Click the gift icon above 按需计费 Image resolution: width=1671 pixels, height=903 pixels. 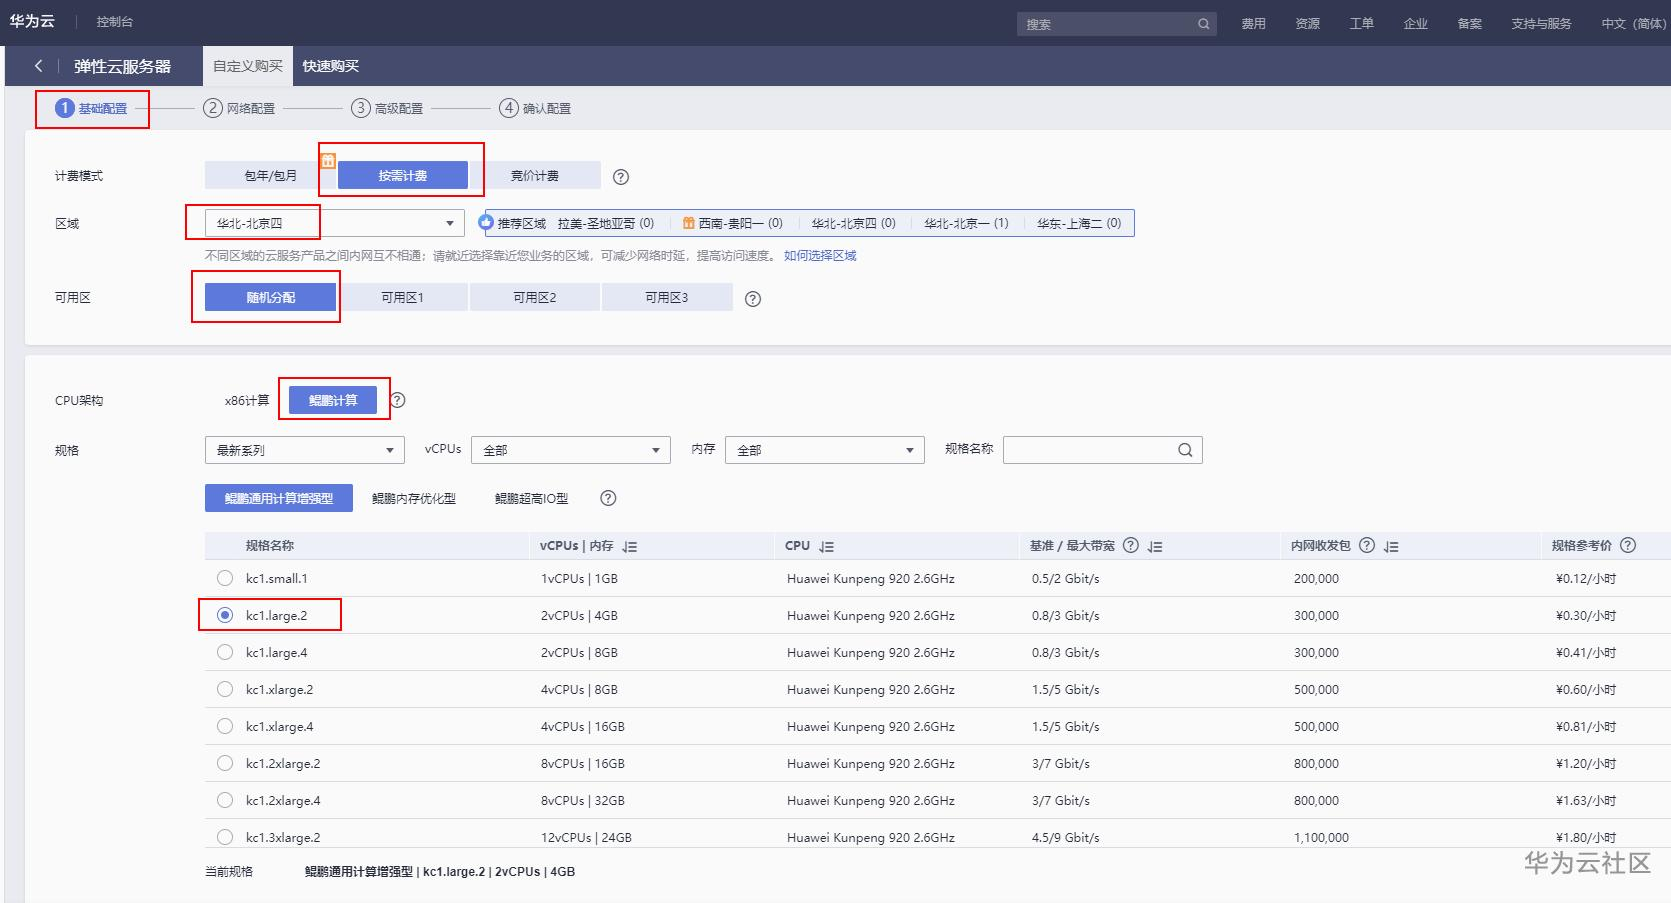pos(328,160)
